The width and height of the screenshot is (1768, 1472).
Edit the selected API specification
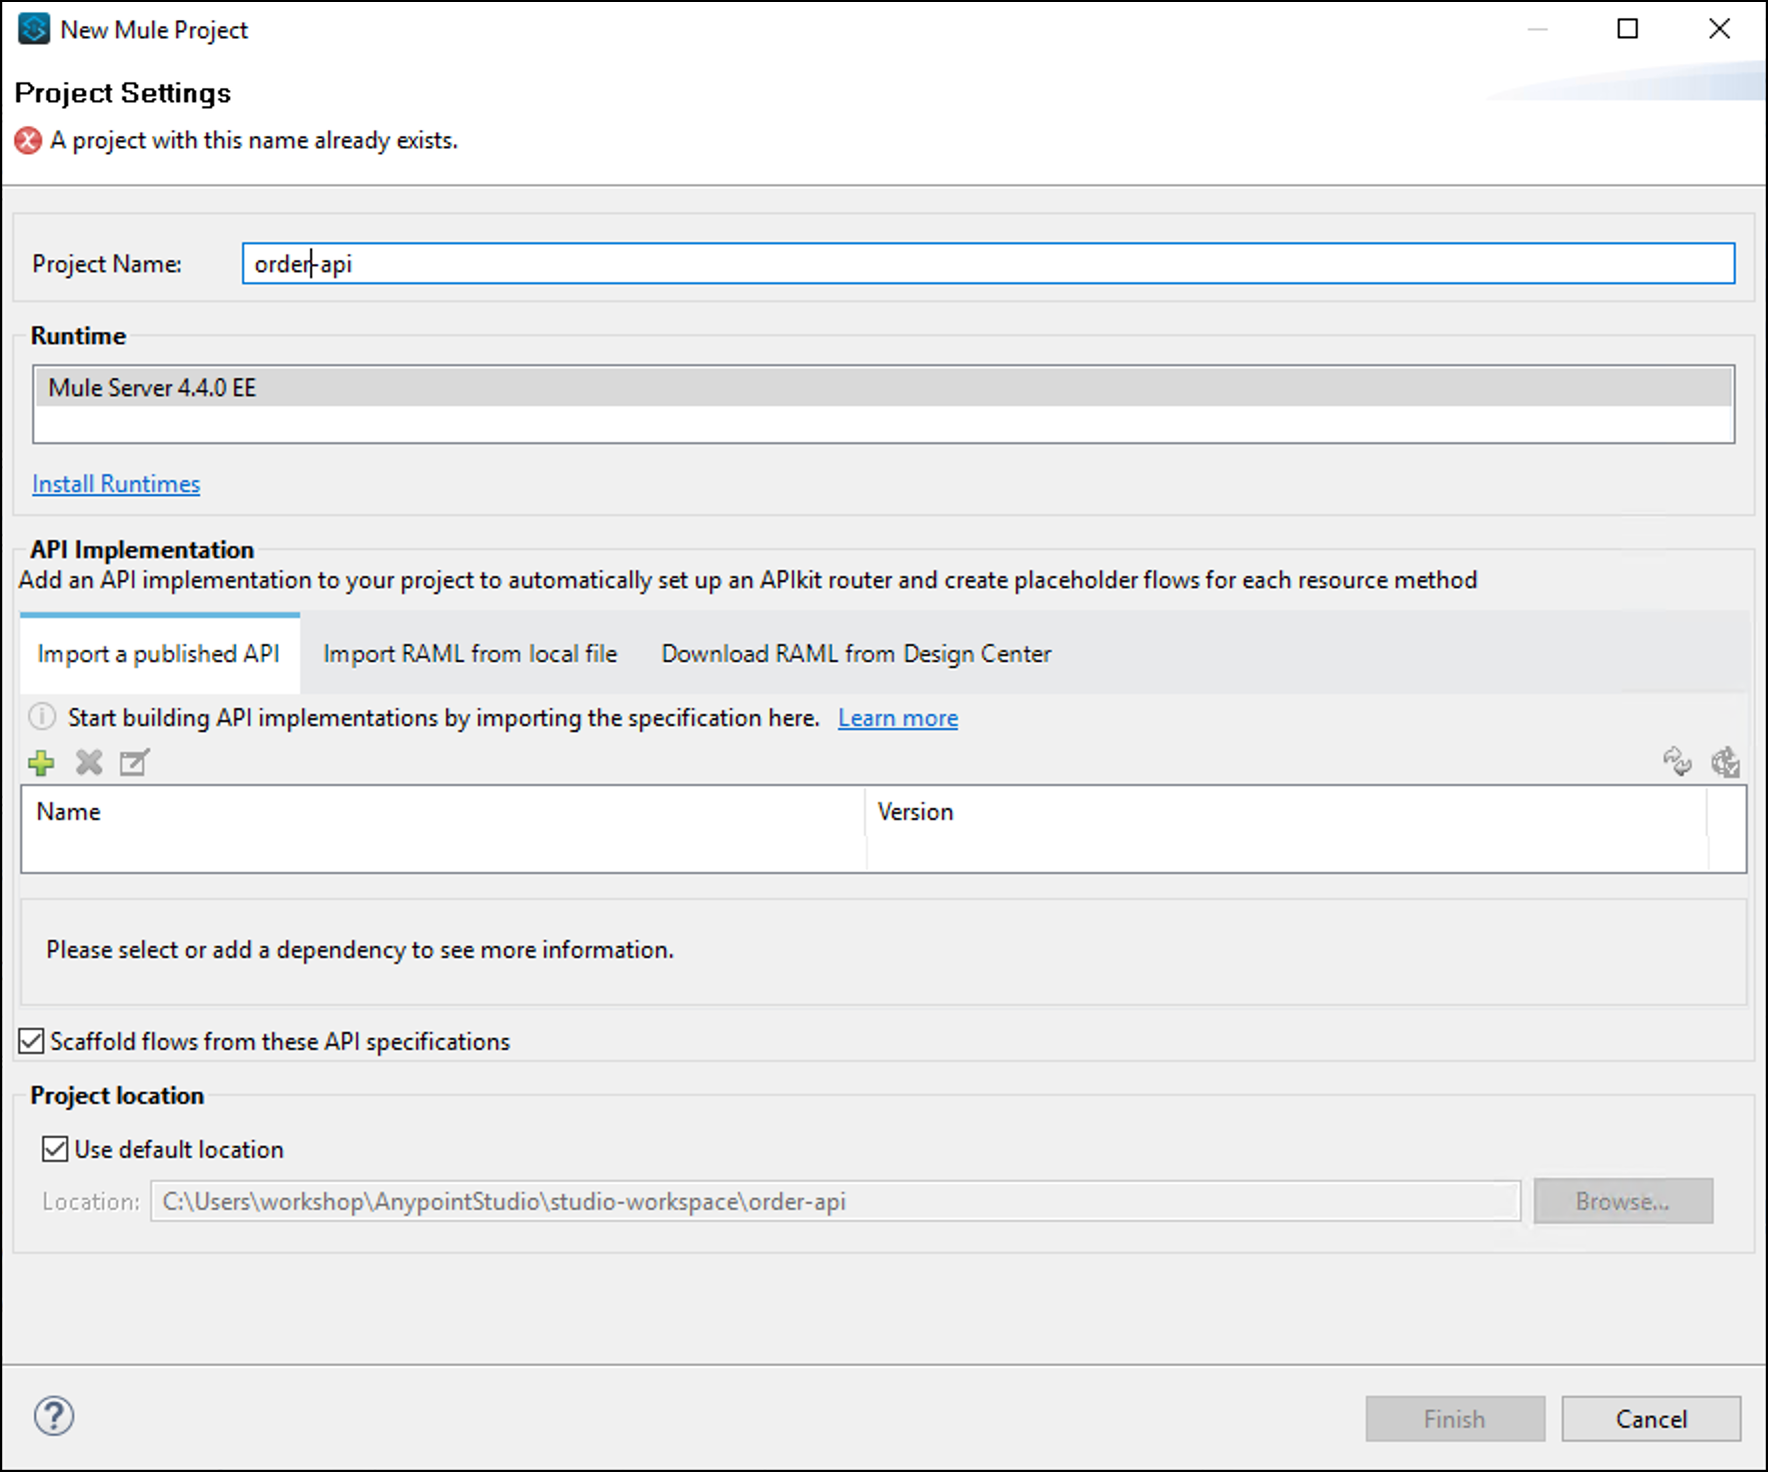[134, 763]
